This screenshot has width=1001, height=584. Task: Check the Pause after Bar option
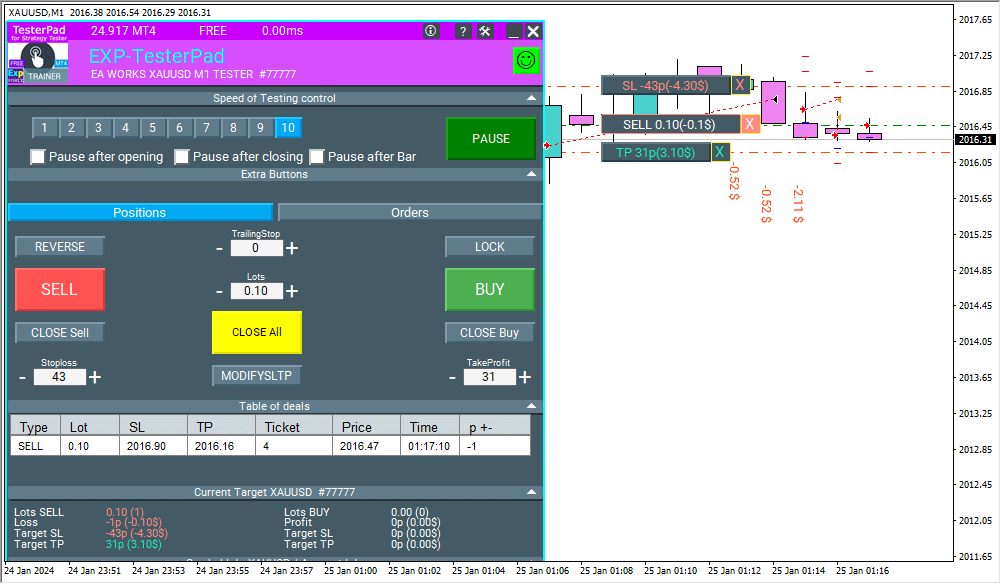pos(317,157)
